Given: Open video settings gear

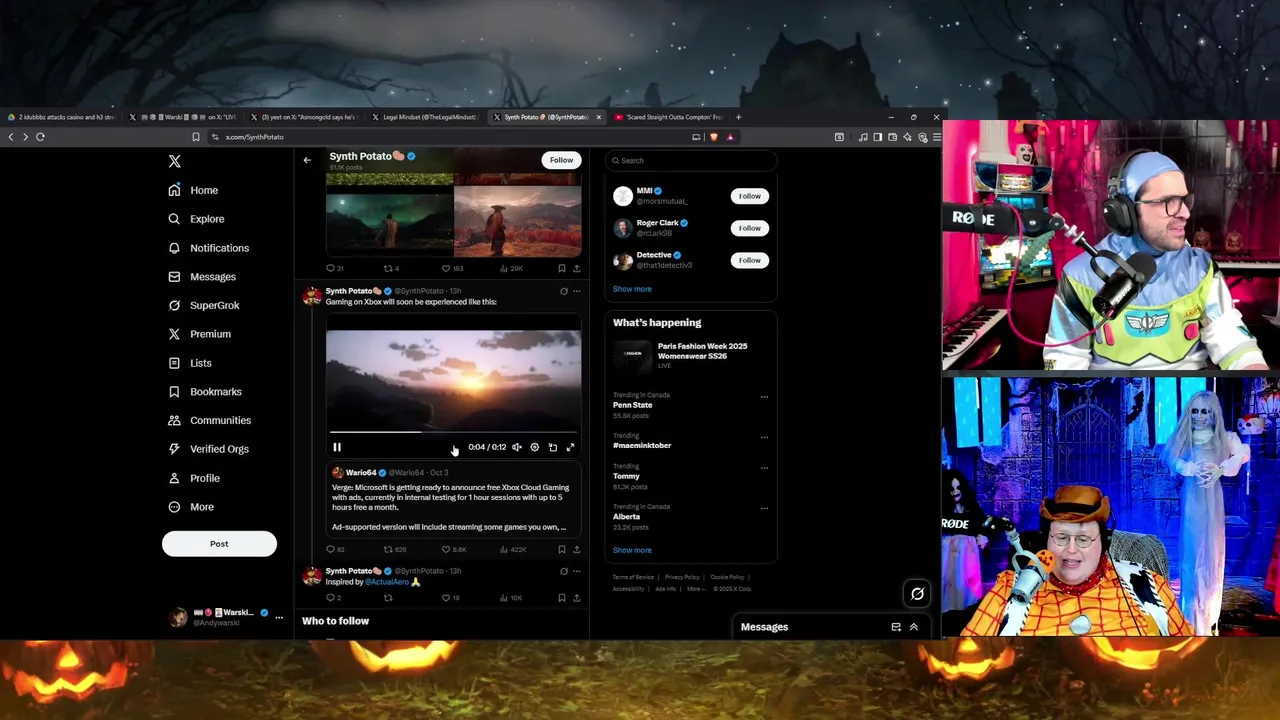Looking at the screenshot, I should click(x=535, y=447).
